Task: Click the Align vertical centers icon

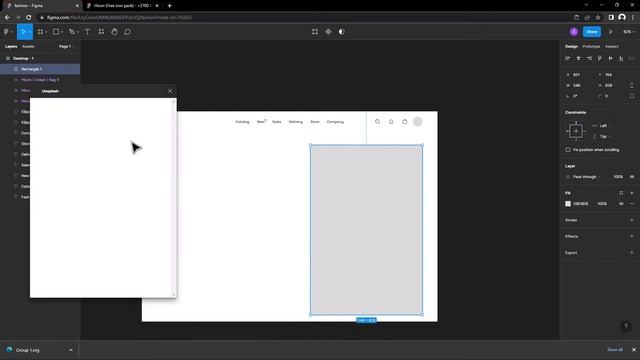Action: point(610,58)
